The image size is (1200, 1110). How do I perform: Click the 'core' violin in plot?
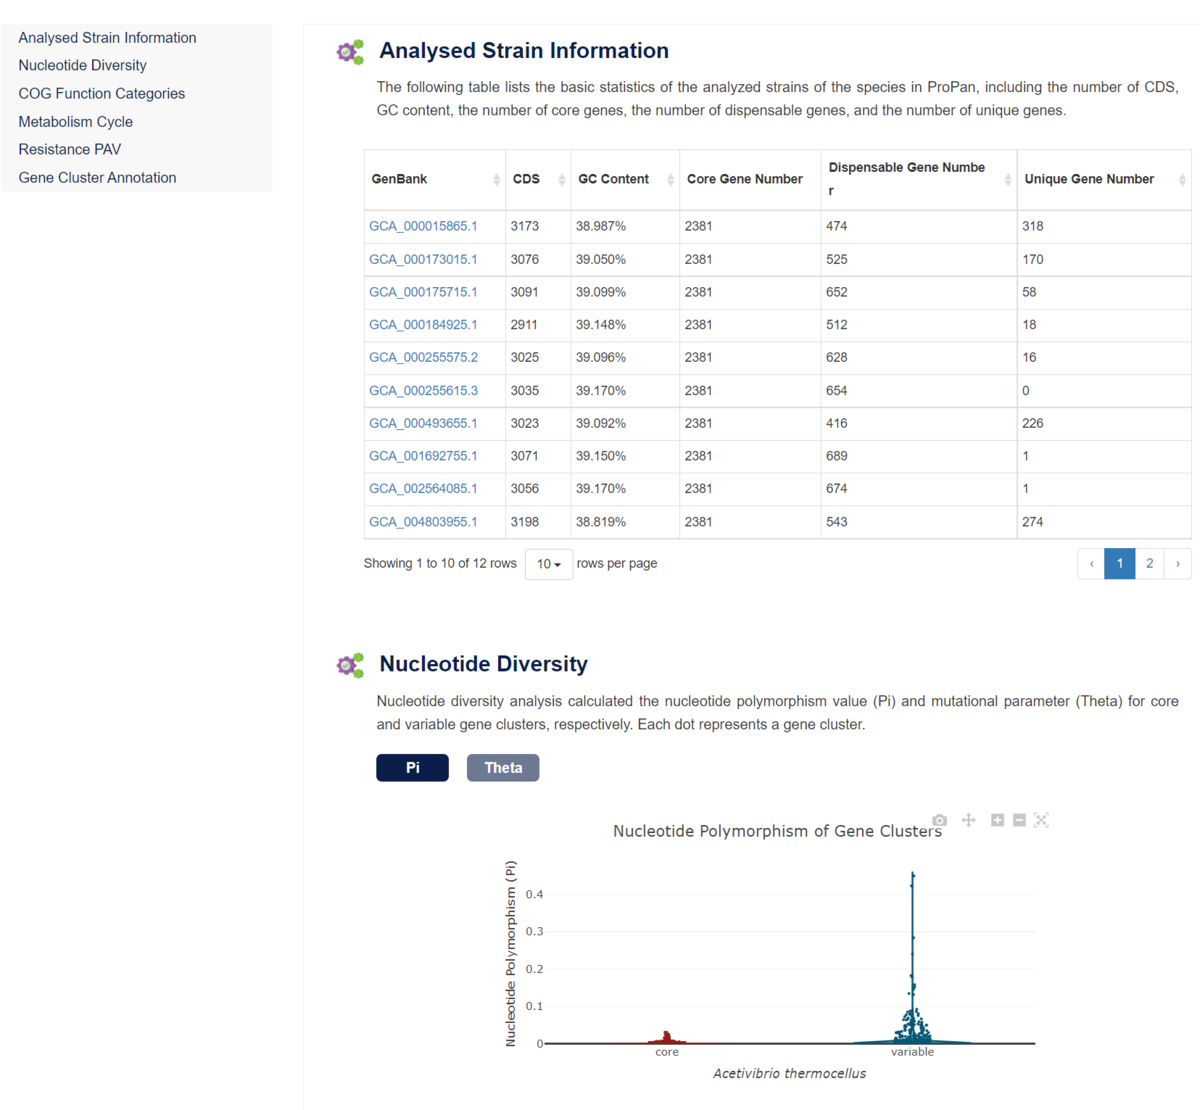pos(667,1038)
